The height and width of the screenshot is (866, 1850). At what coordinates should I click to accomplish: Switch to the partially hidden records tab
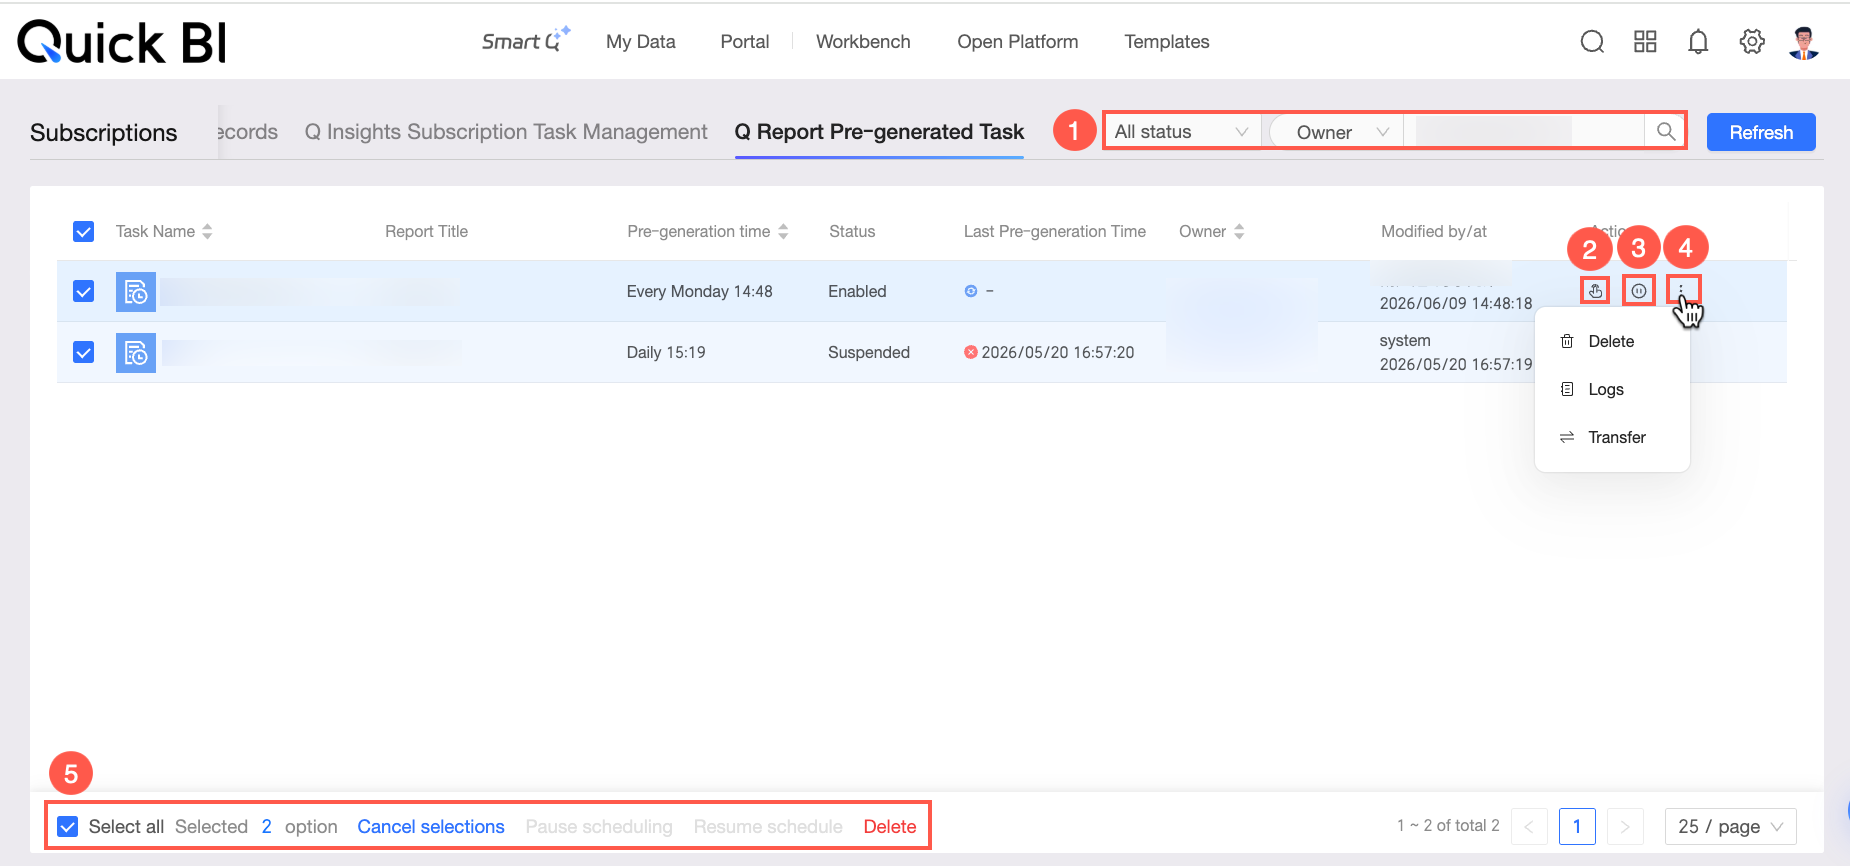click(248, 132)
